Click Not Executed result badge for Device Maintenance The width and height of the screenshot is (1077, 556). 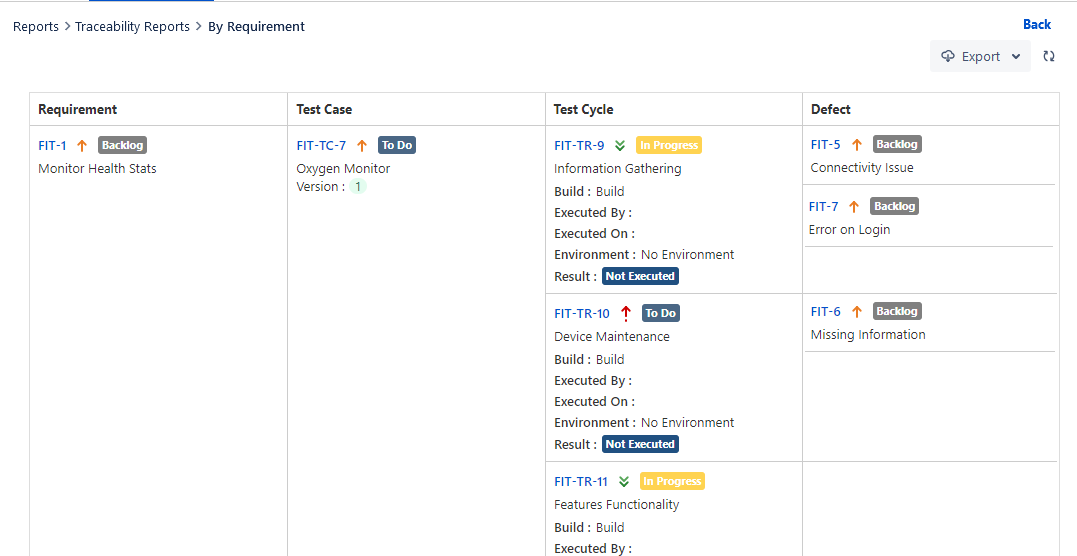[640, 444]
